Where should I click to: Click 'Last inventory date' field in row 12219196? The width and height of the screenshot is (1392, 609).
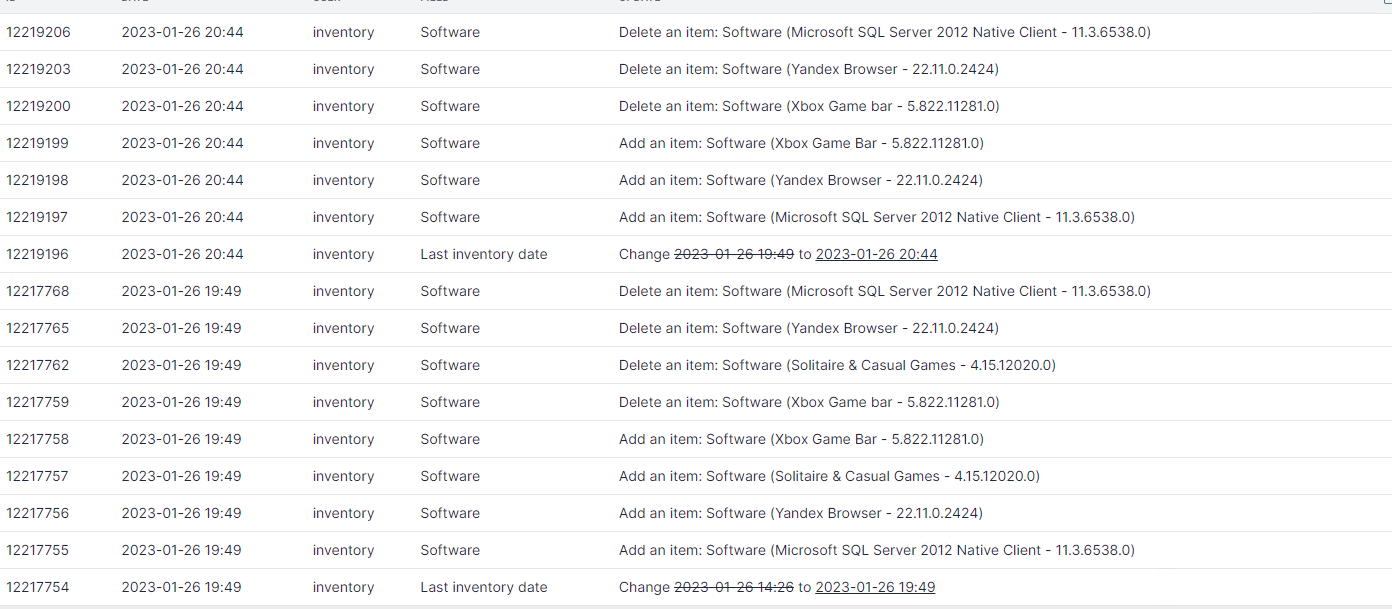[x=484, y=254]
